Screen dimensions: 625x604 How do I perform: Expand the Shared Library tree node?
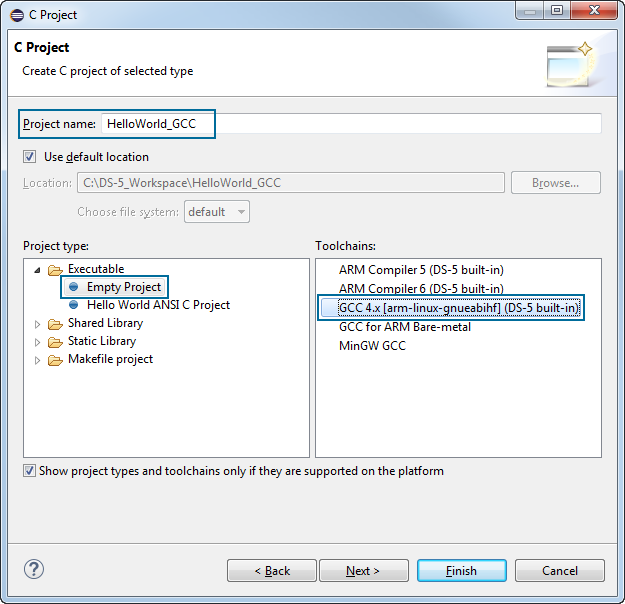tap(38, 324)
